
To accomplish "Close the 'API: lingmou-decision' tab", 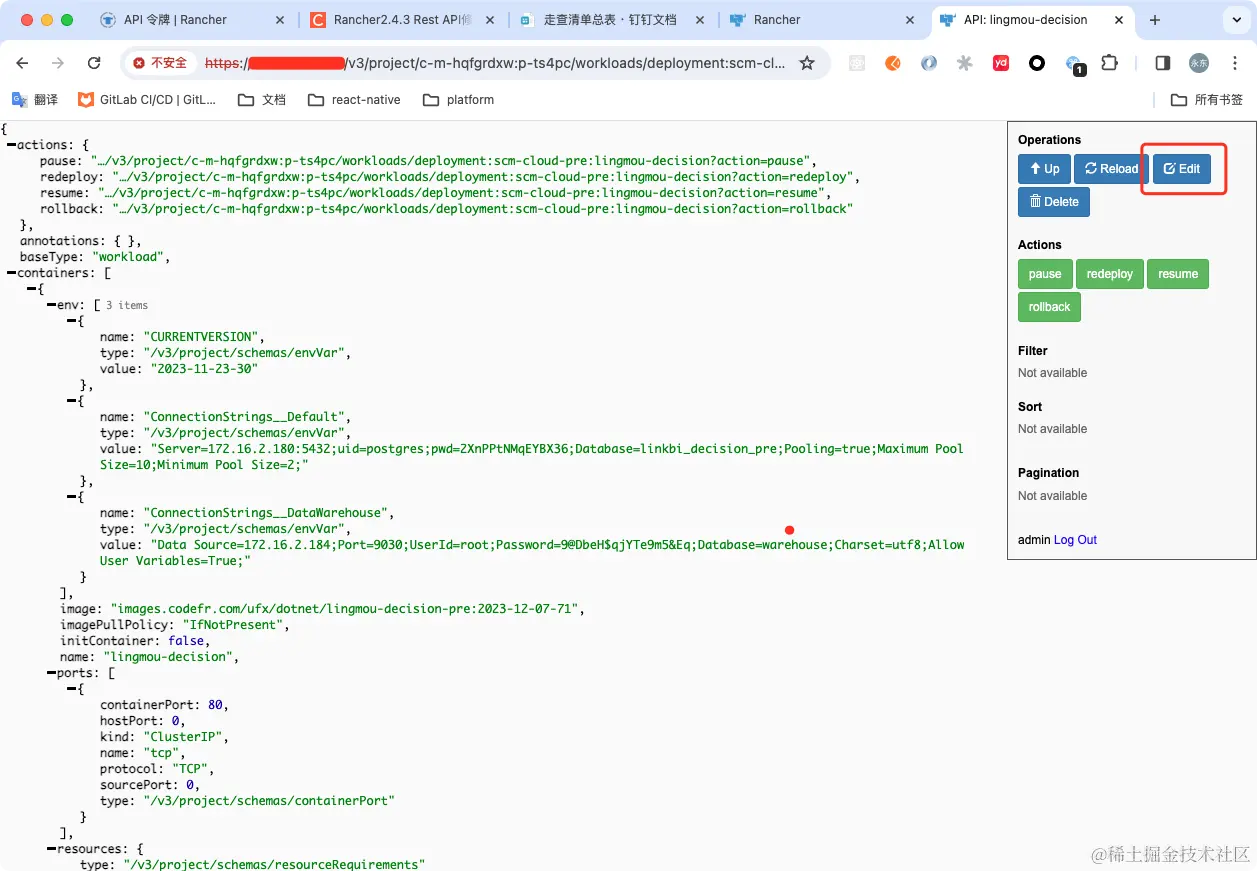I will (1117, 20).
